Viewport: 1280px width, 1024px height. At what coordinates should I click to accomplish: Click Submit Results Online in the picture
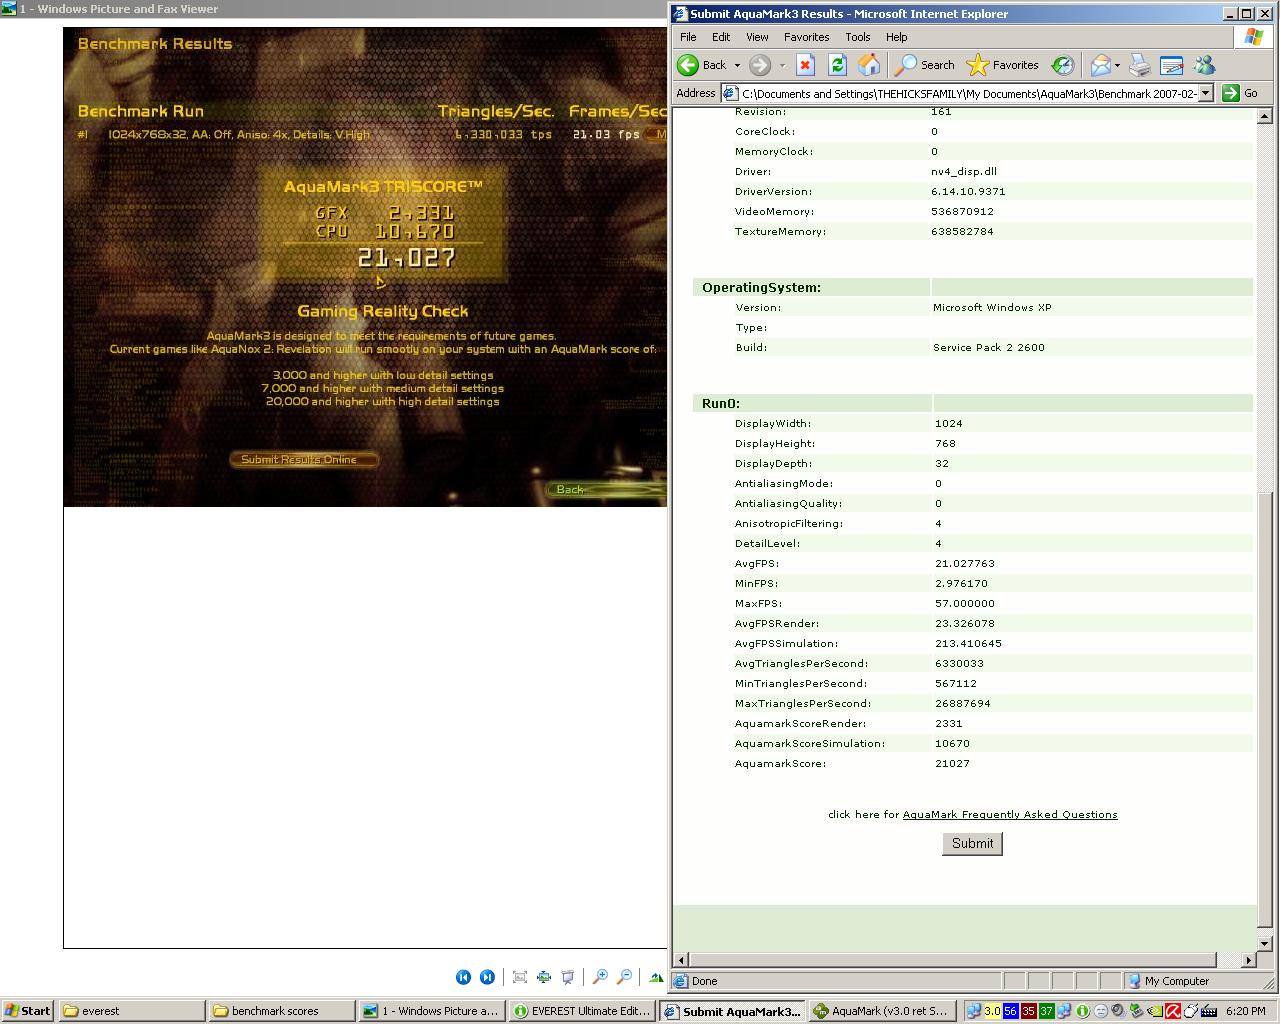pos(304,460)
